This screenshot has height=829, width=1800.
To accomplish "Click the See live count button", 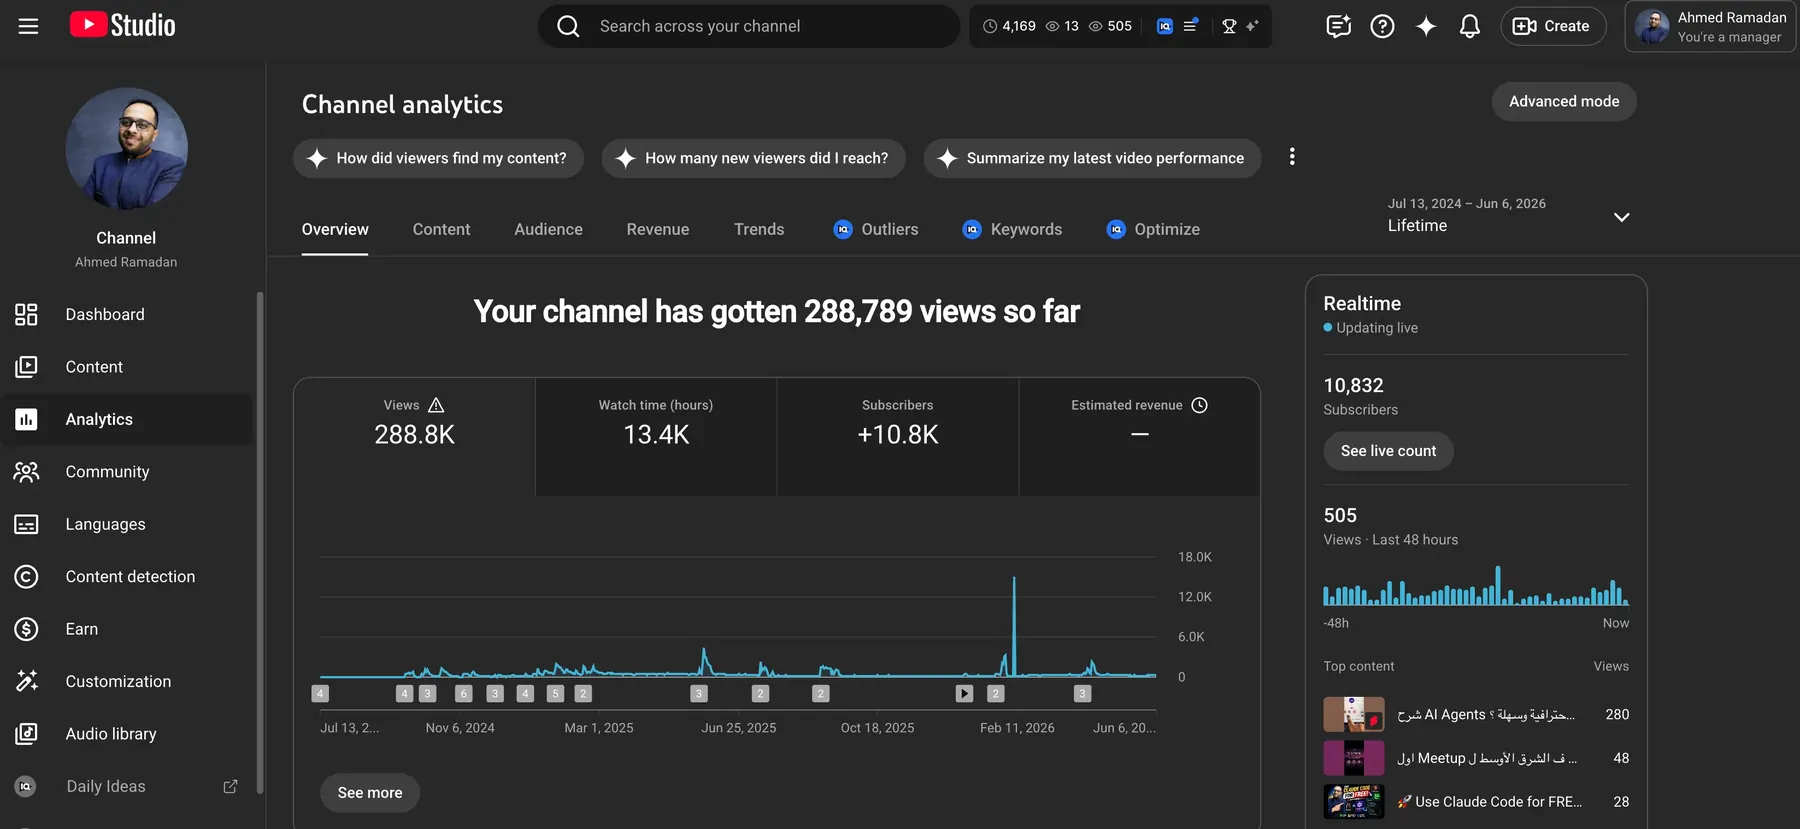I will click(1388, 451).
